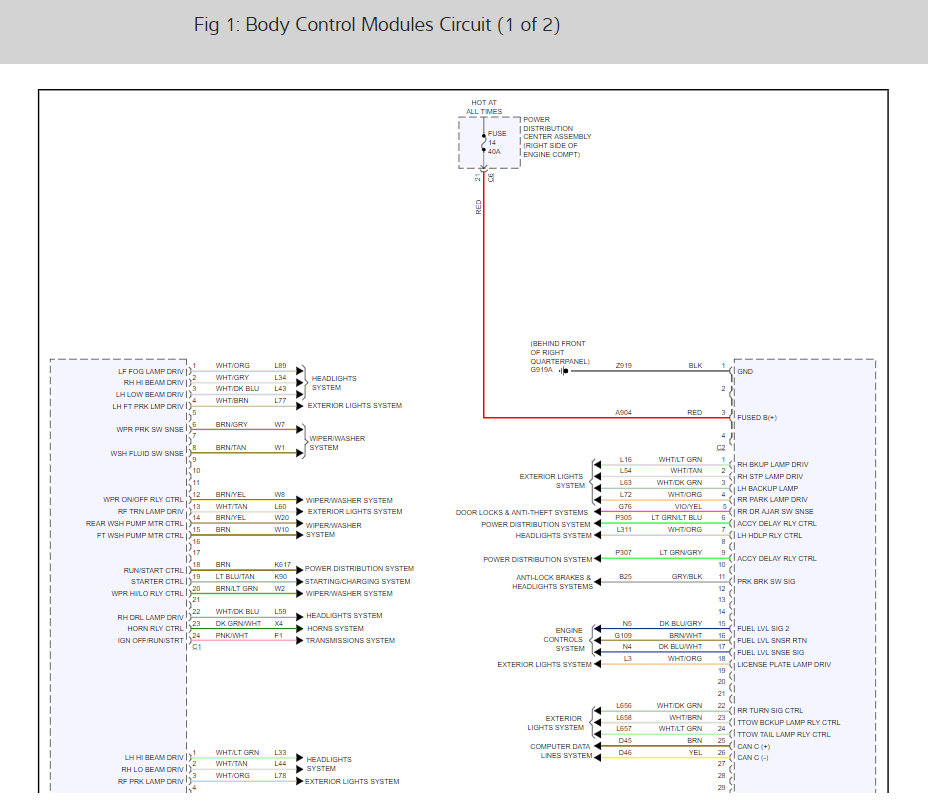The width and height of the screenshot is (928, 812).
Task: Select the 'P307' circuit code
Action: 623,553
